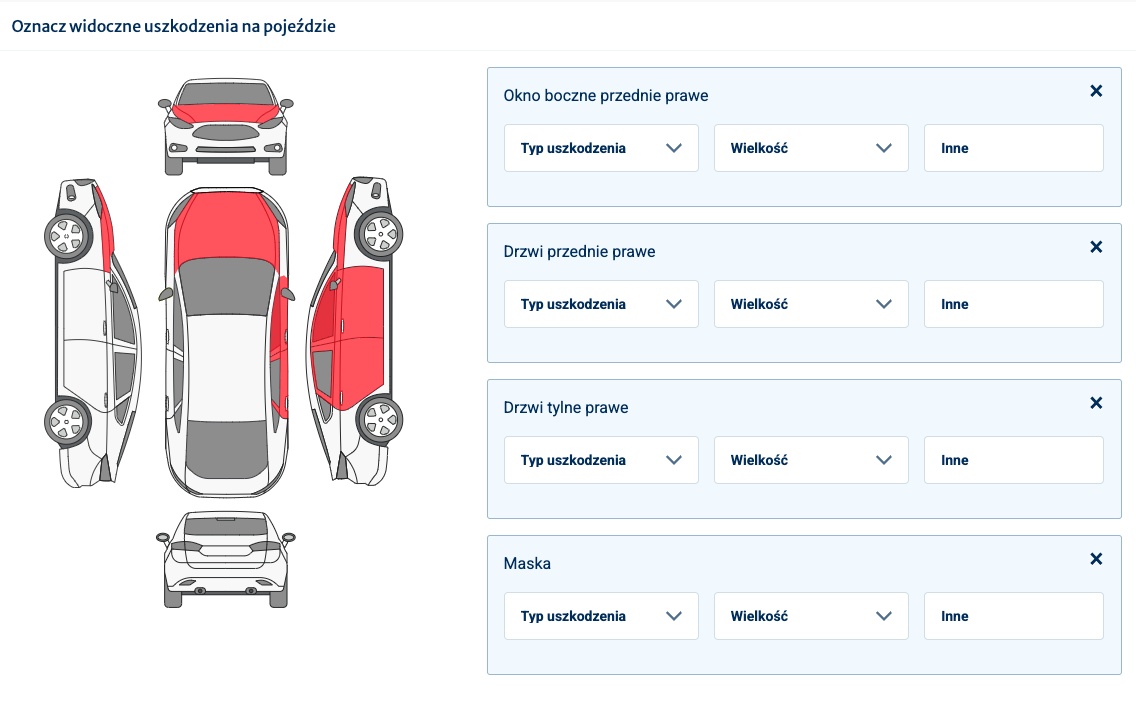Remove the Drzwi tylne prawe damage card
This screenshot has height=704, width=1136.
click(x=1096, y=403)
